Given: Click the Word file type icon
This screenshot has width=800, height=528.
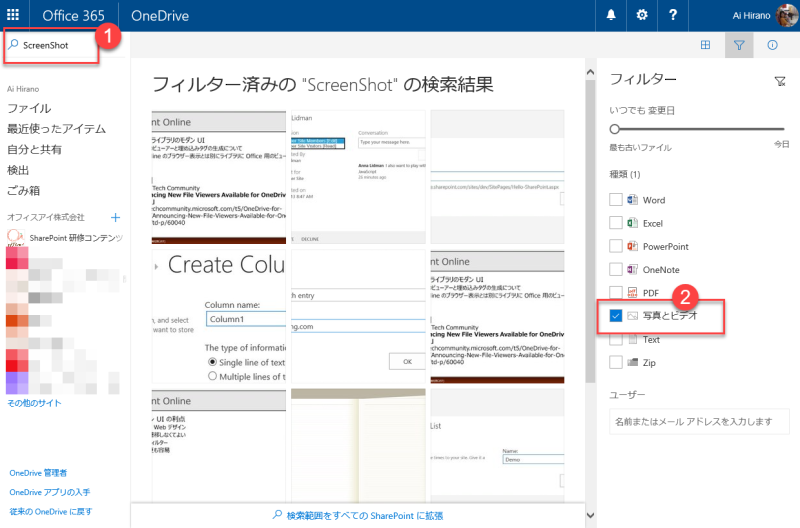Looking at the screenshot, I should point(632,199).
